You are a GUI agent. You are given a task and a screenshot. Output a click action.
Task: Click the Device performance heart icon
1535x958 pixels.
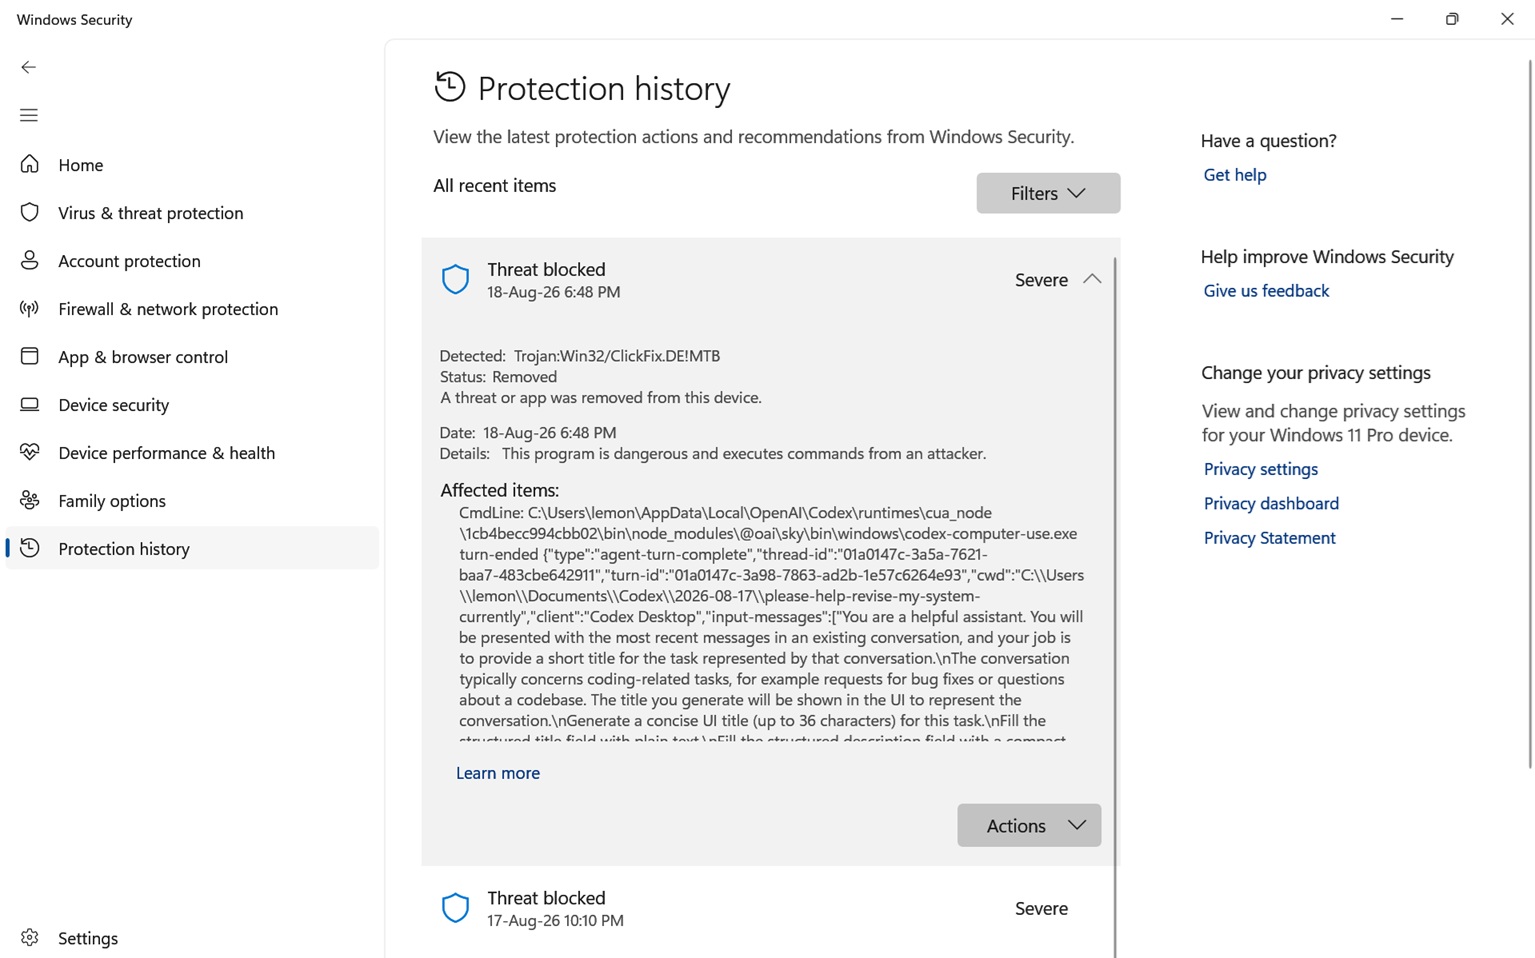pyautogui.click(x=30, y=452)
